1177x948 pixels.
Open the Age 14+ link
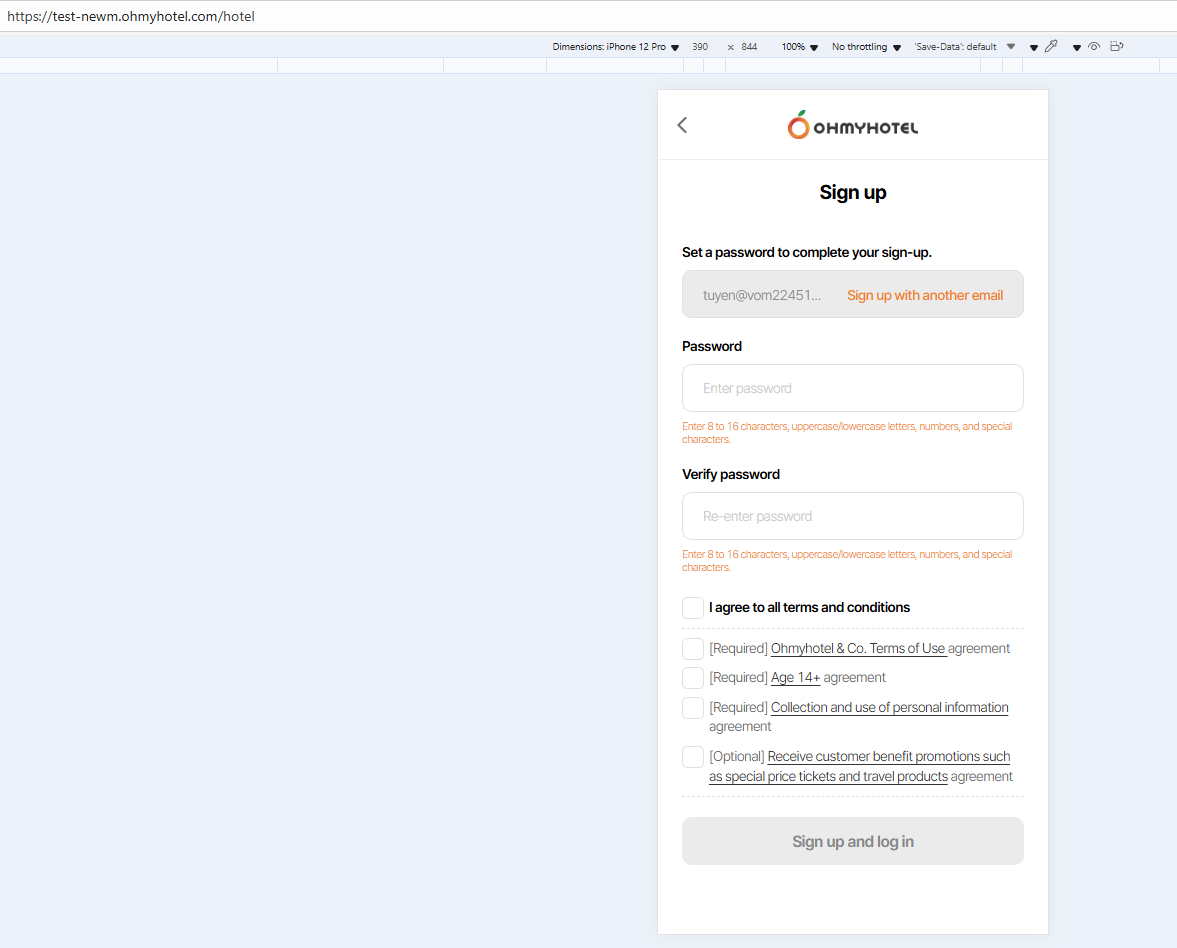tap(796, 678)
